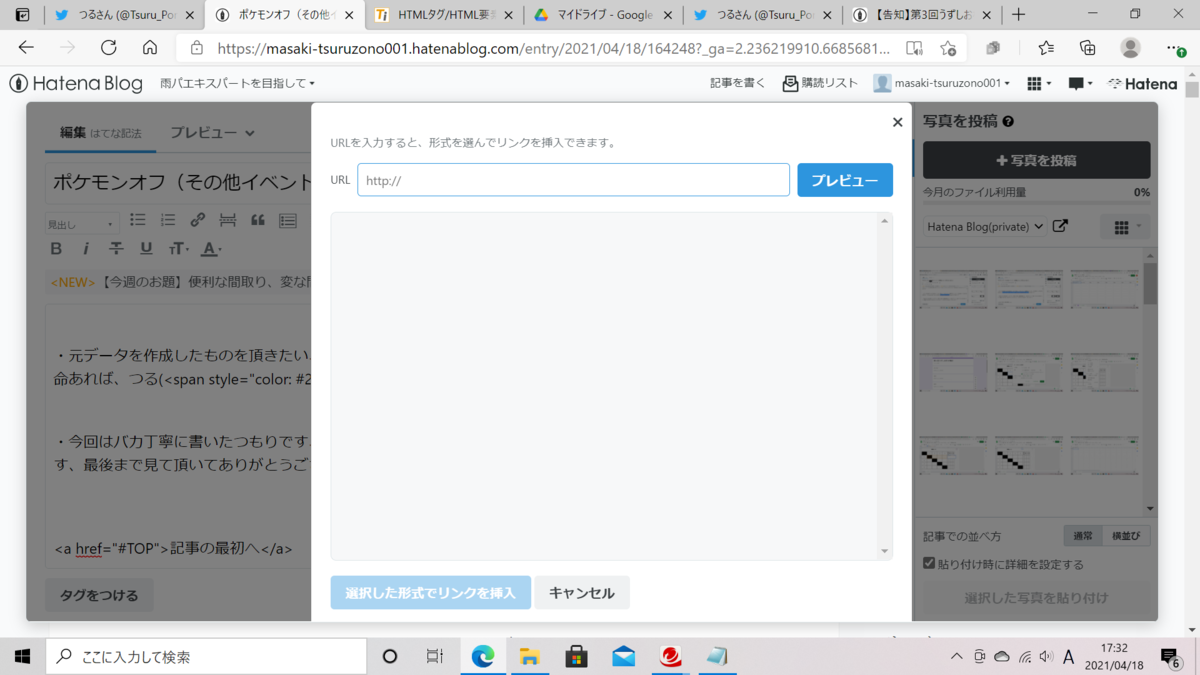
Task: Uncheck 貼り付け時に詳細を設定する checkbox
Action: click(927, 563)
